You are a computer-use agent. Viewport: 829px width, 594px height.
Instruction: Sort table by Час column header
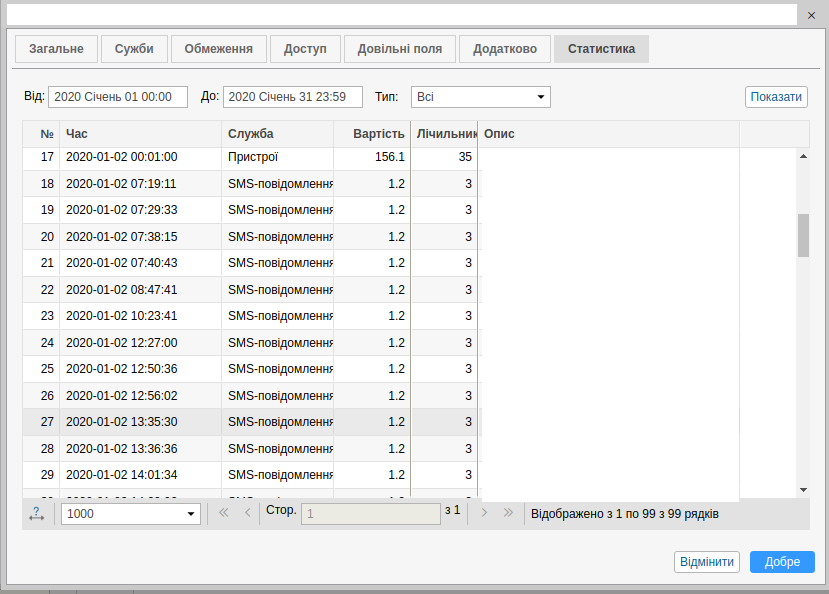pos(140,134)
